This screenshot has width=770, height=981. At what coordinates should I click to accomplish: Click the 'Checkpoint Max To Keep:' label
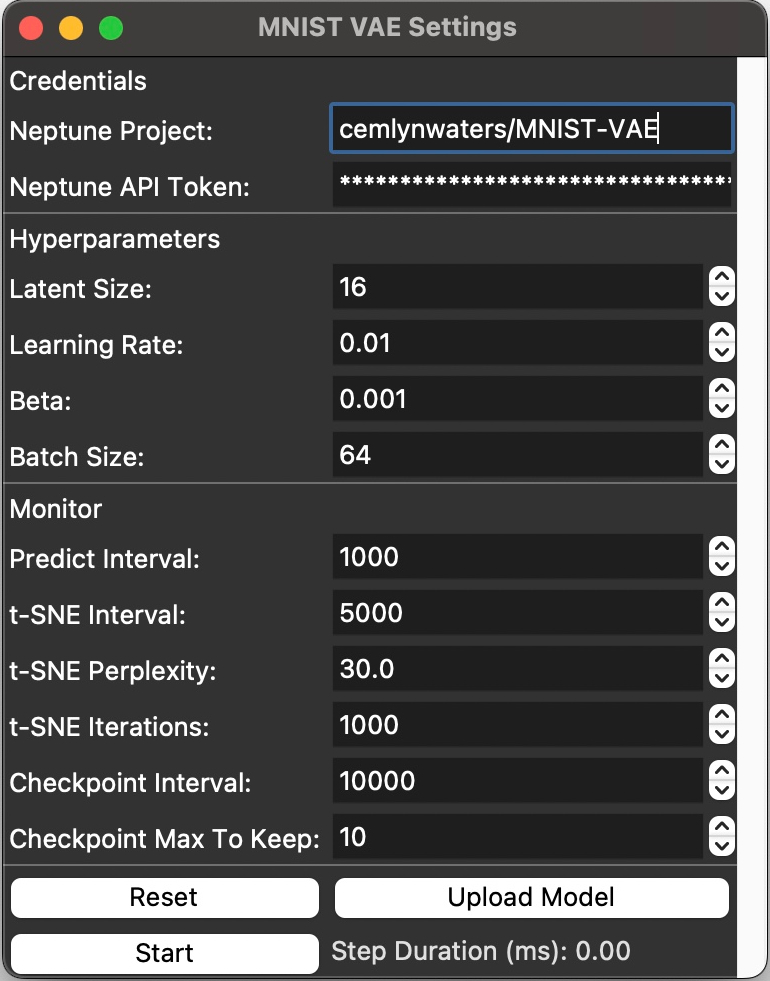point(165,840)
